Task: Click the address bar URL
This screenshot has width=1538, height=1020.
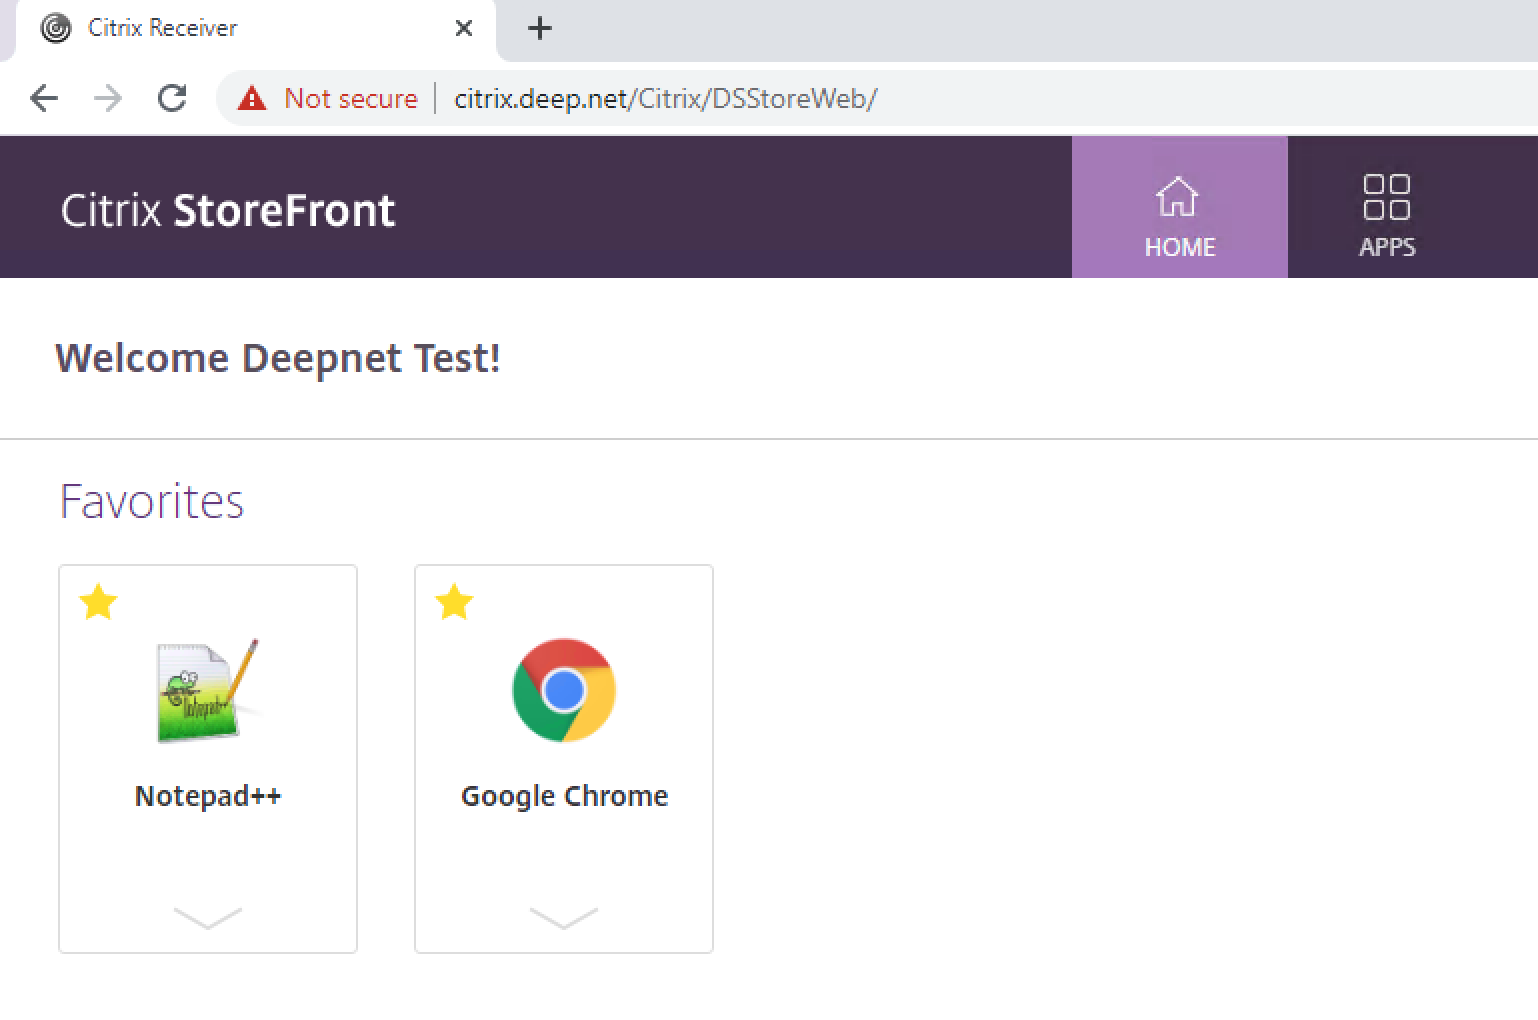Action: tap(665, 98)
